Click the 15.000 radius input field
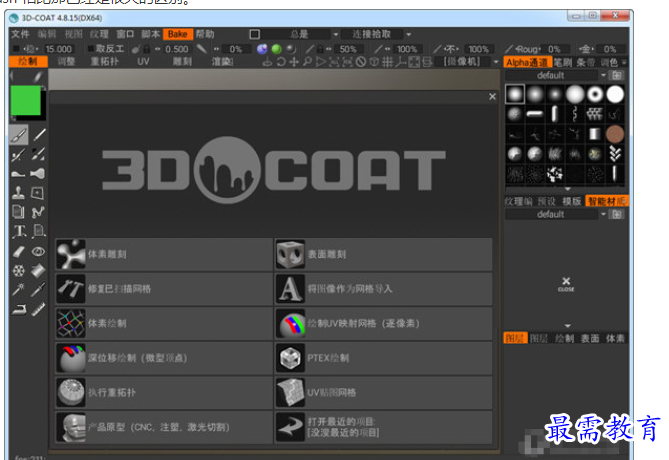Screen dimensions: 669x460 [x=58, y=49]
